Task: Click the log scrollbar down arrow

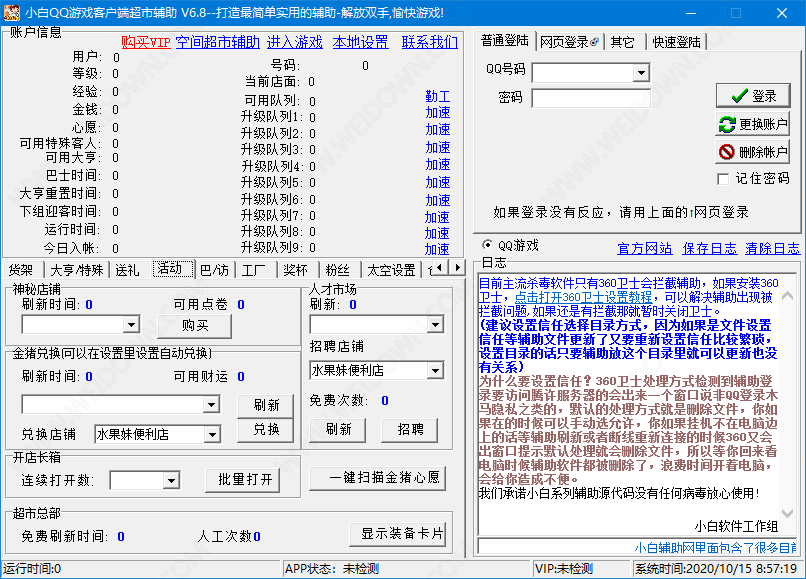Action: 787,513
